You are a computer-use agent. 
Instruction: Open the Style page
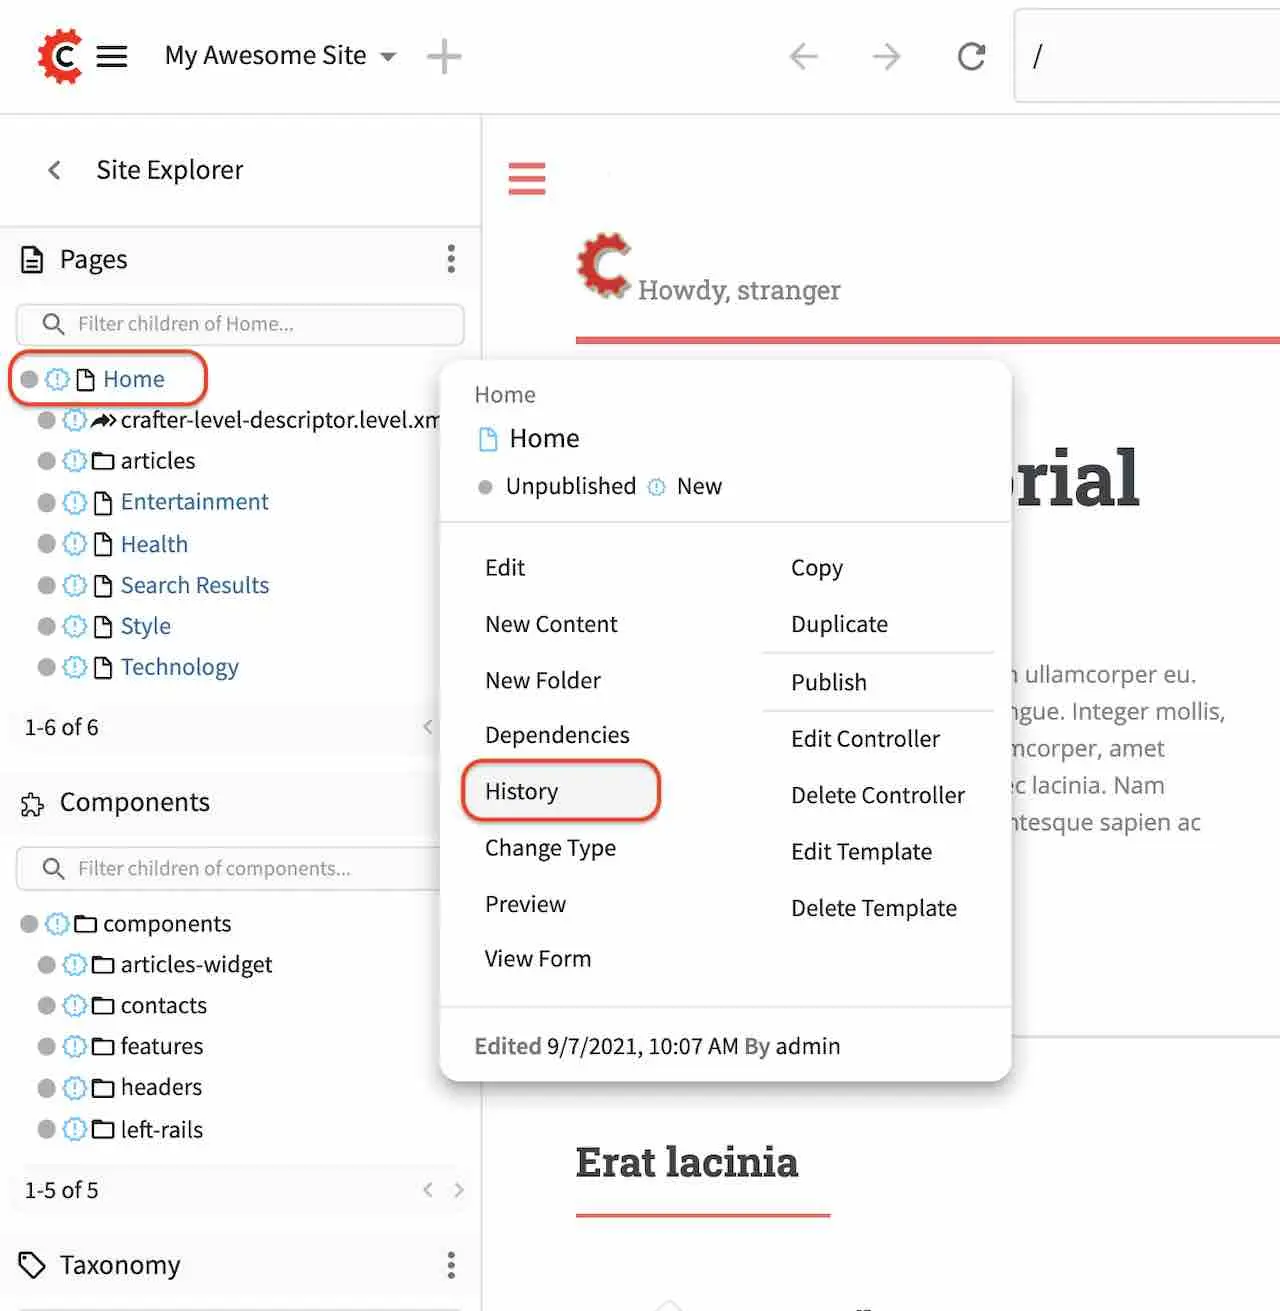146,626
